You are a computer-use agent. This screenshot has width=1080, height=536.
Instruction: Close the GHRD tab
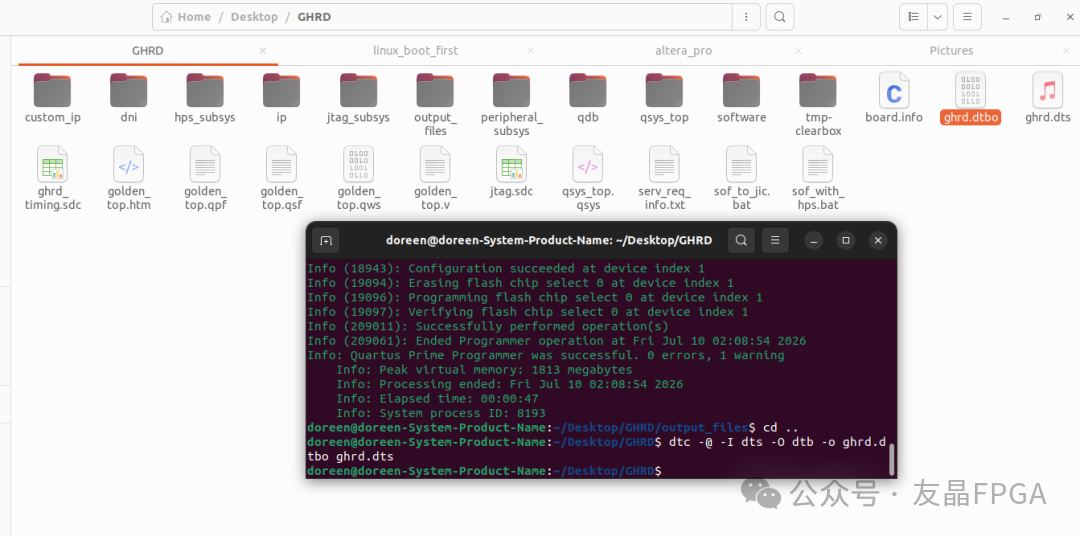pyautogui.click(x=262, y=51)
